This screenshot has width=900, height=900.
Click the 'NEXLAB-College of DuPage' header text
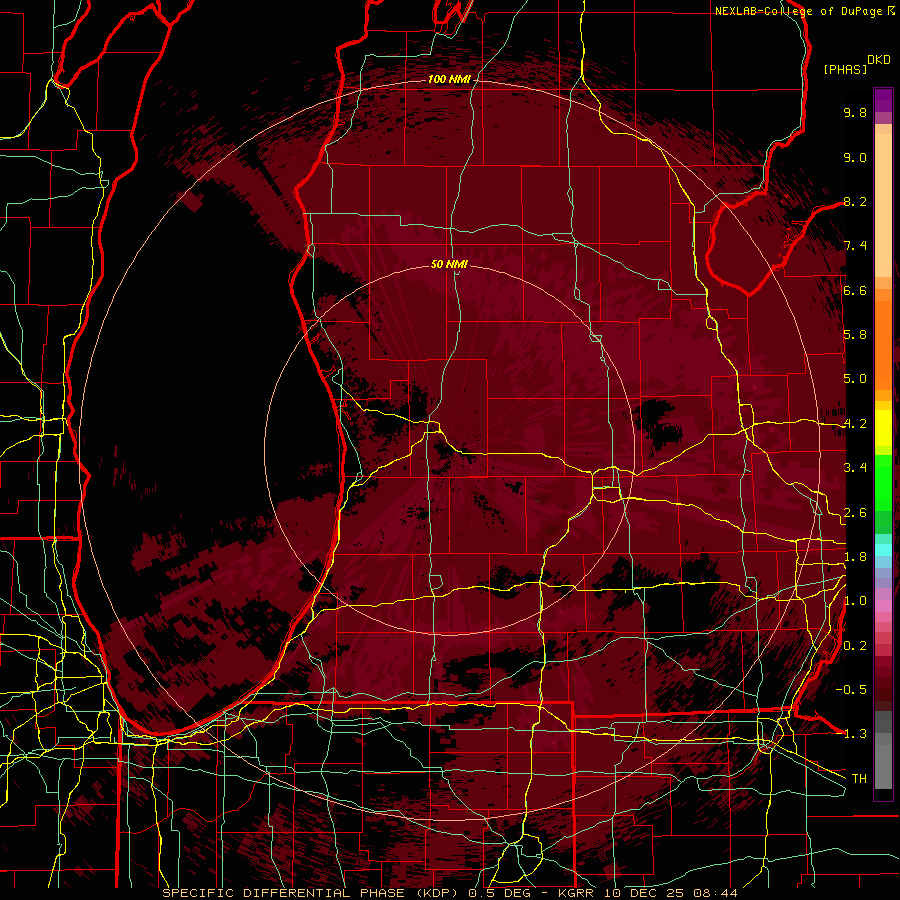[800, 11]
